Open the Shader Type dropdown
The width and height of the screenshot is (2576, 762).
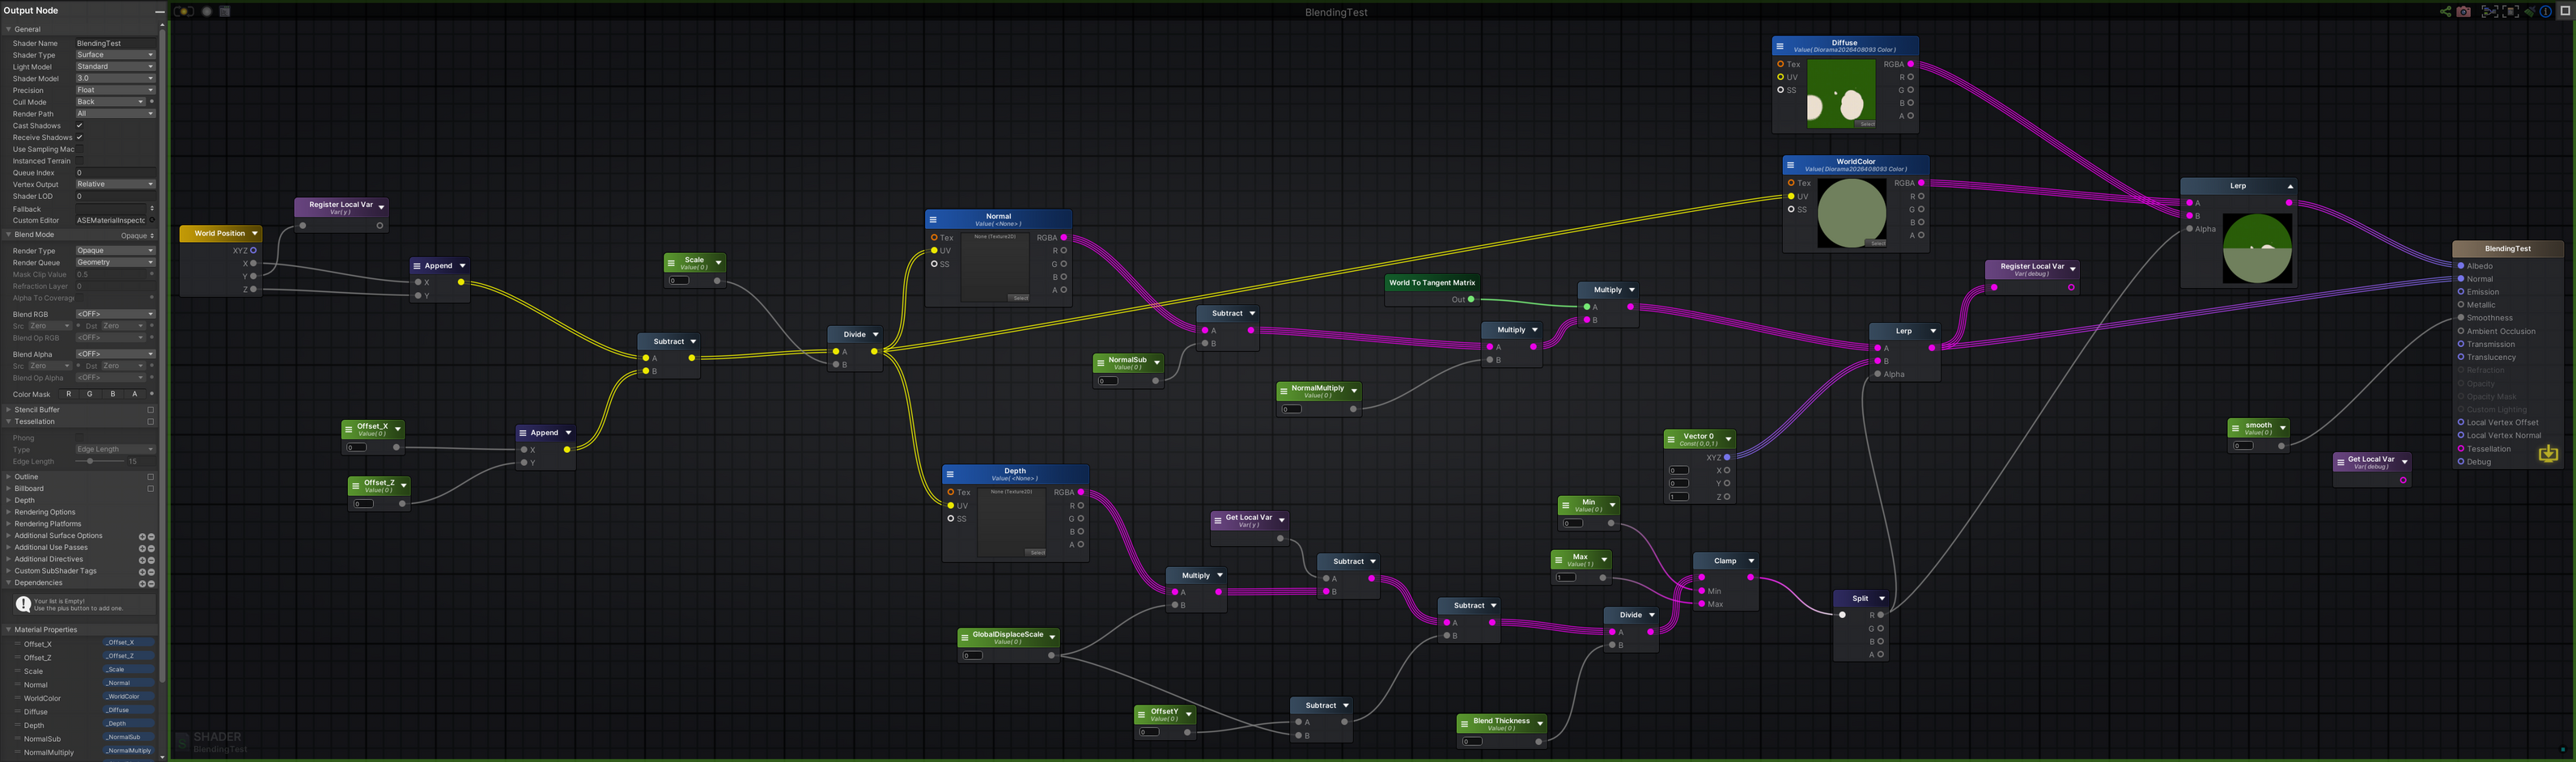tap(116, 55)
